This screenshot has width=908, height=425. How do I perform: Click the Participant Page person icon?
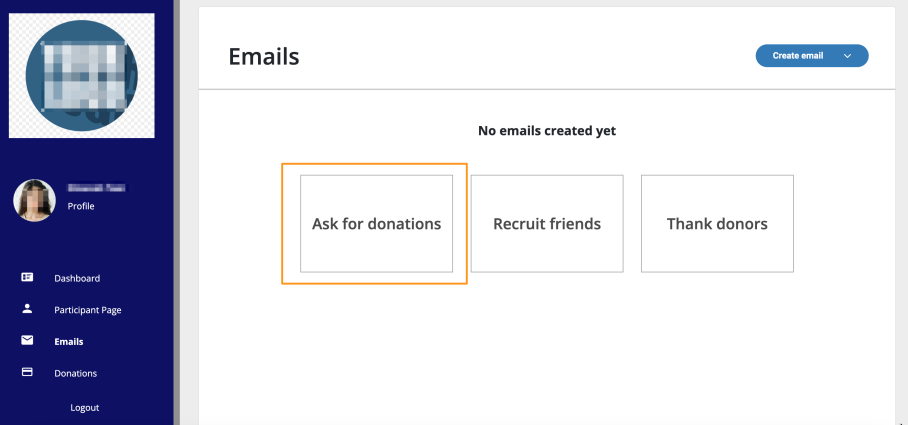[x=27, y=309]
